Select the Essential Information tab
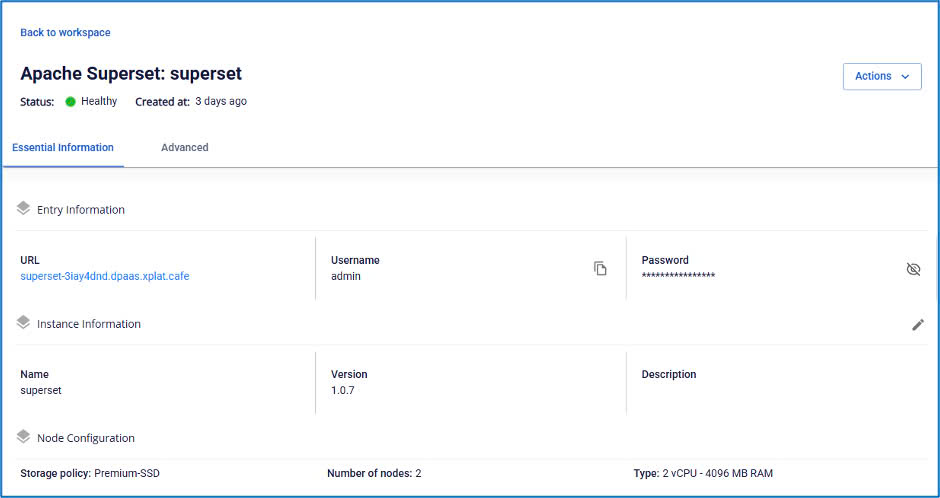The height and width of the screenshot is (498, 940). pyautogui.click(x=63, y=147)
